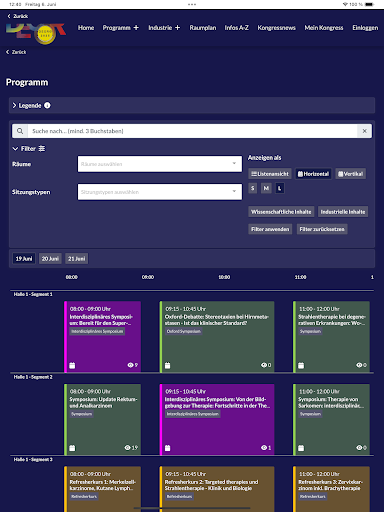384x512 pixels.
Task: Open the Raumplan menu item
Action: 203,28
